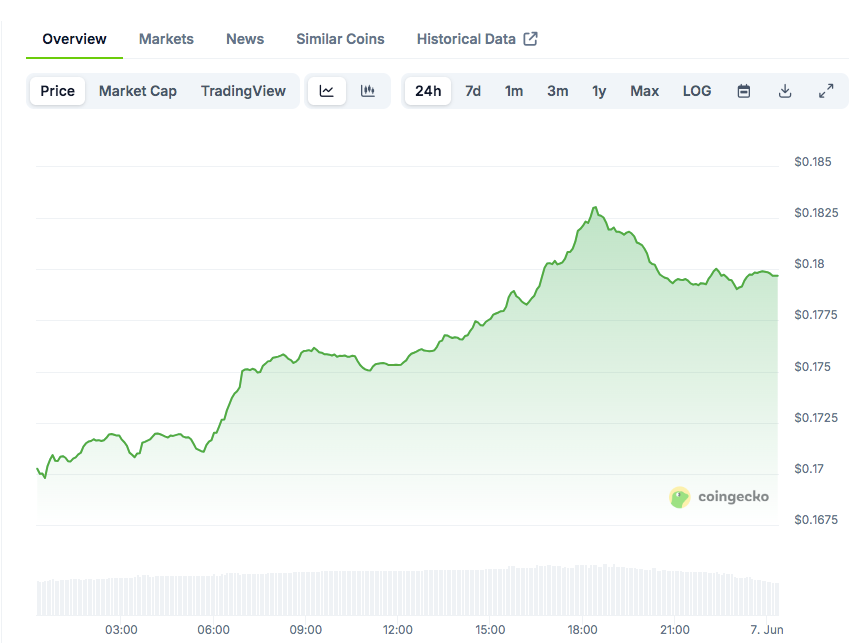Click the CoinGecko logo watermark
The height and width of the screenshot is (643, 857).
(x=719, y=497)
